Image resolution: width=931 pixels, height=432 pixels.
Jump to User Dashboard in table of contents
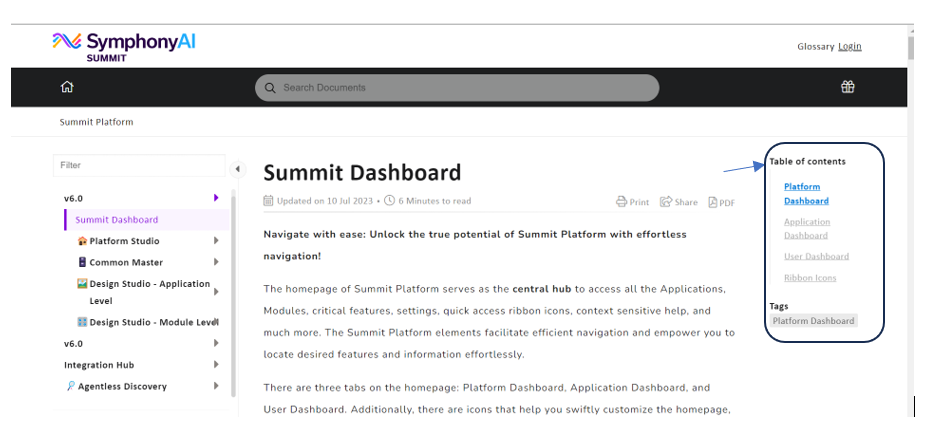816,256
